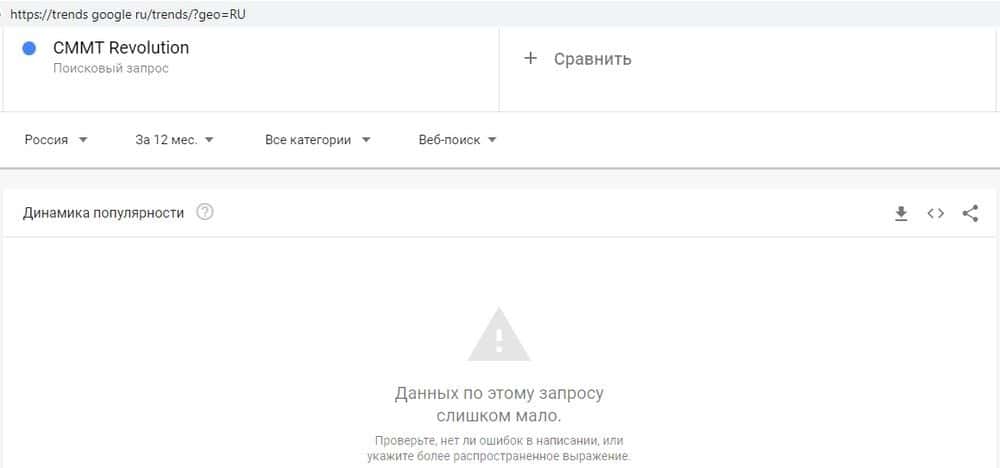The width and height of the screenshot is (1000, 468).
Task: Download the Динамика популярности data as CSV
Action: (x=901, y=214)
